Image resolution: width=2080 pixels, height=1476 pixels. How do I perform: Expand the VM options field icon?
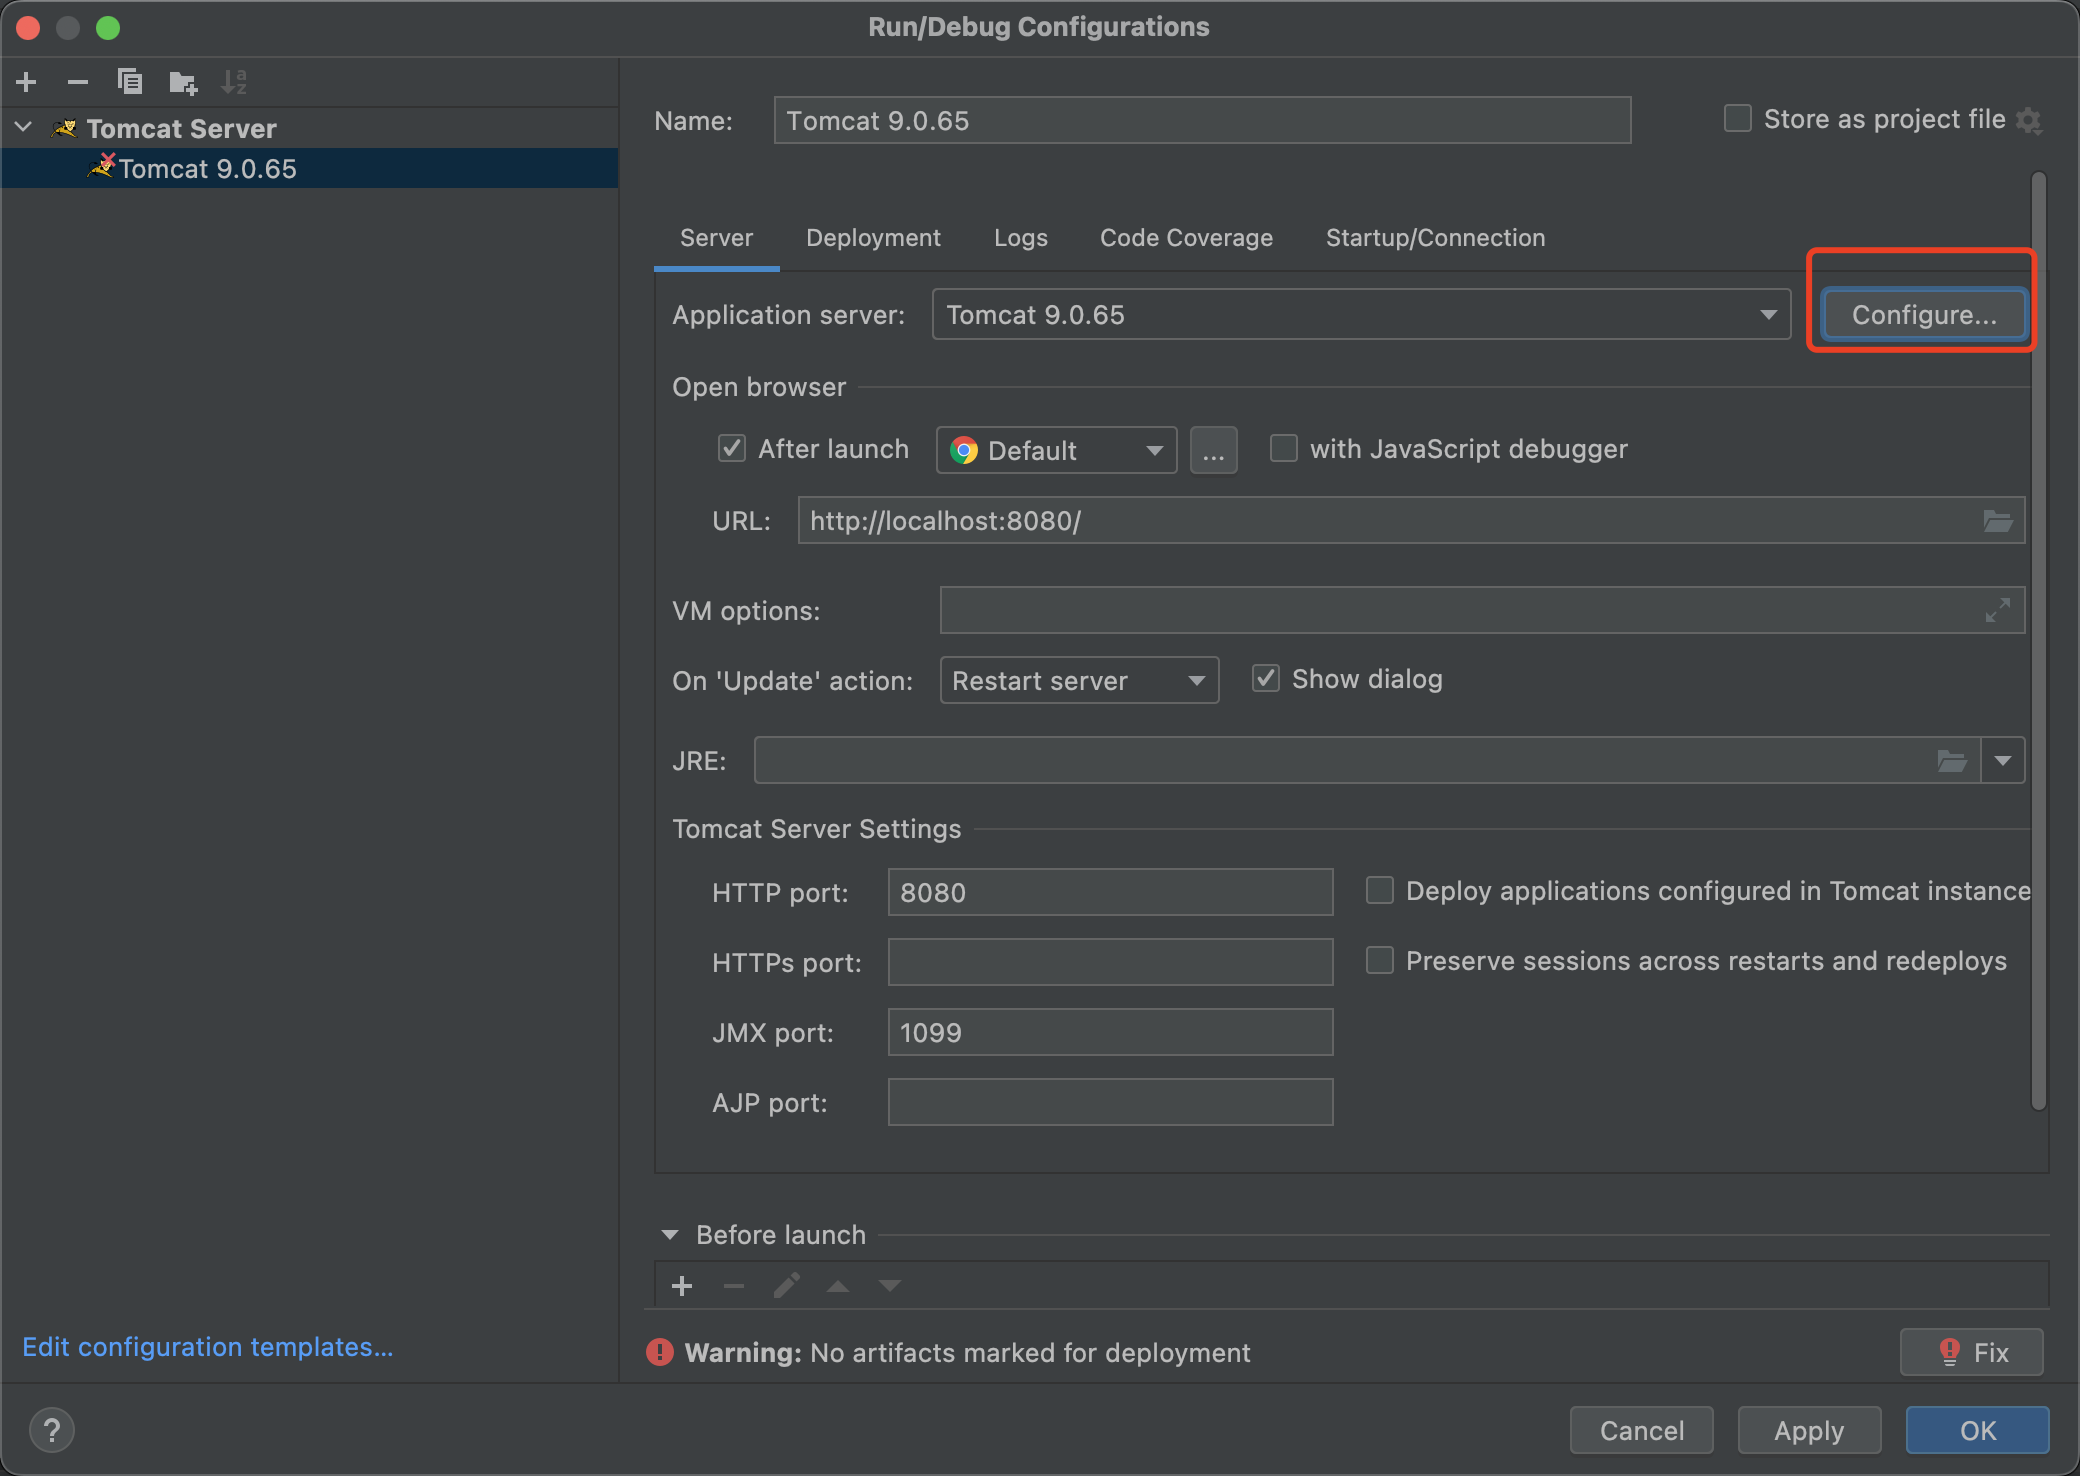(1997, 610)
